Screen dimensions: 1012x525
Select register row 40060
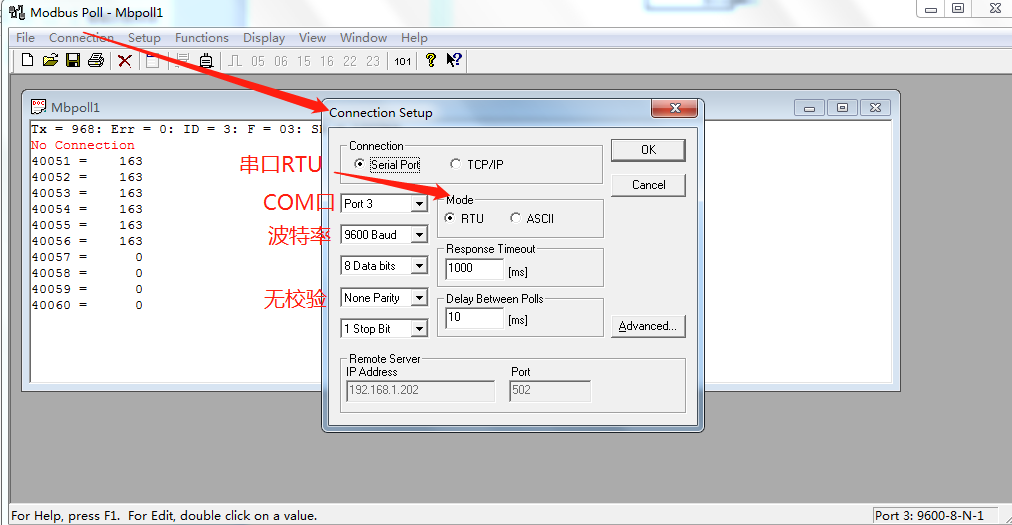87,305
